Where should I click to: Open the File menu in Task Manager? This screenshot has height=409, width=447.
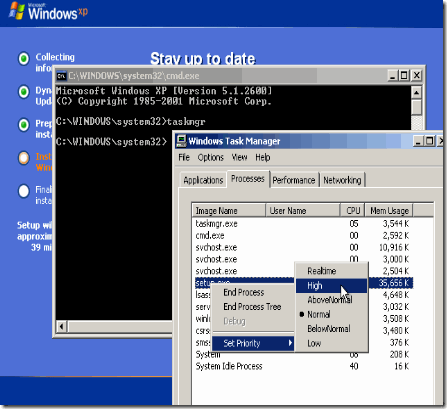tap(184, 157)
